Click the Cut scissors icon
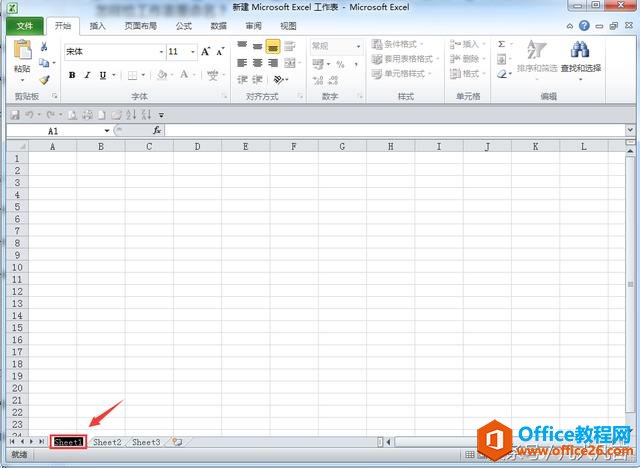640x468 pixels. click(44, 46)
